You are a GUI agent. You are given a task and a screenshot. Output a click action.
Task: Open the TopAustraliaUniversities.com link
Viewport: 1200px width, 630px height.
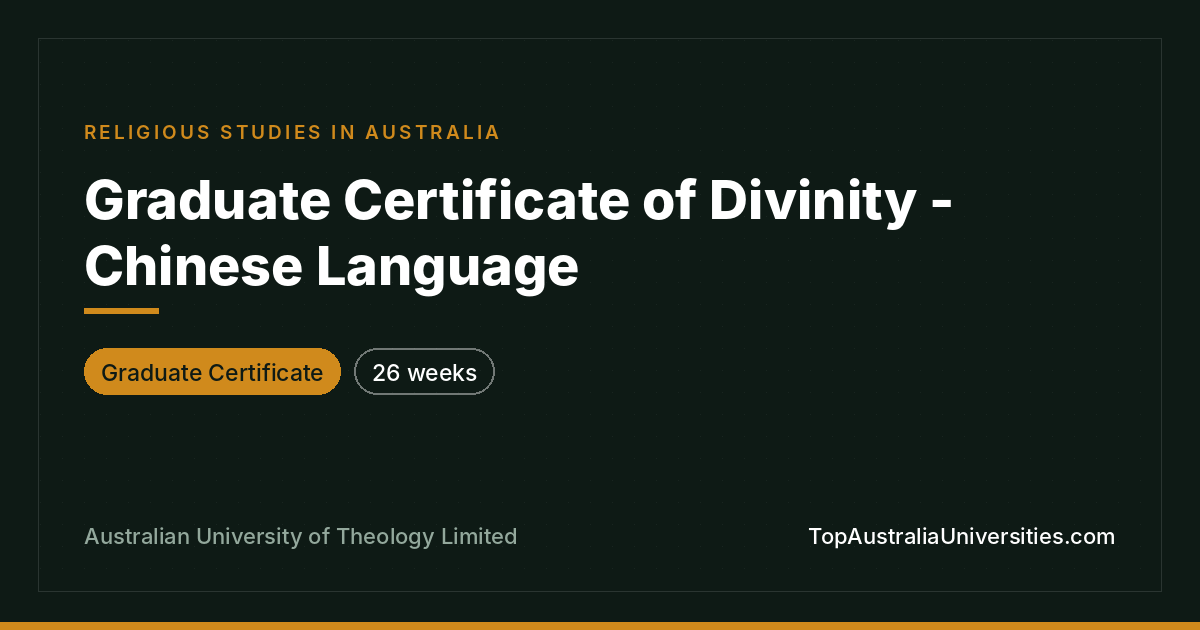(961, 536)
